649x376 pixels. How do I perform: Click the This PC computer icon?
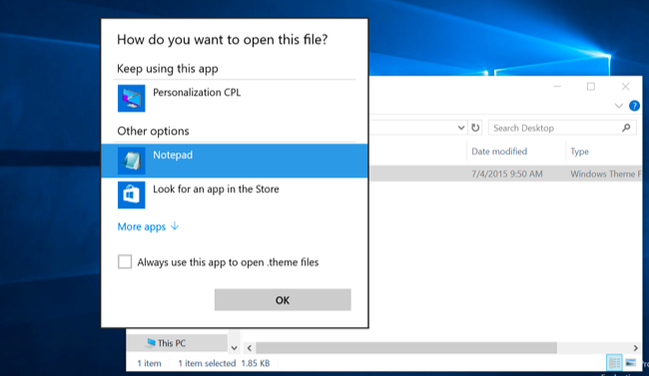click(151, 342)
